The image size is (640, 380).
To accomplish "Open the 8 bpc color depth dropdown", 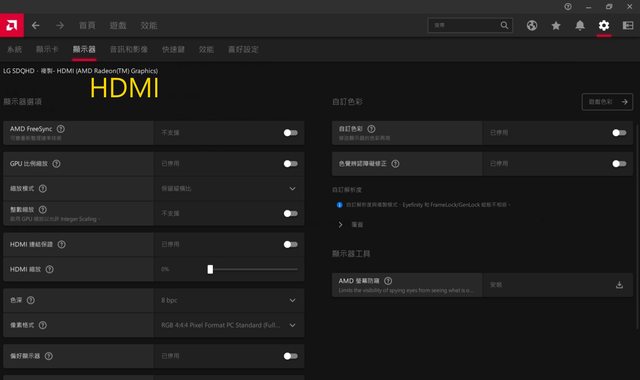I will coord(229,300).
